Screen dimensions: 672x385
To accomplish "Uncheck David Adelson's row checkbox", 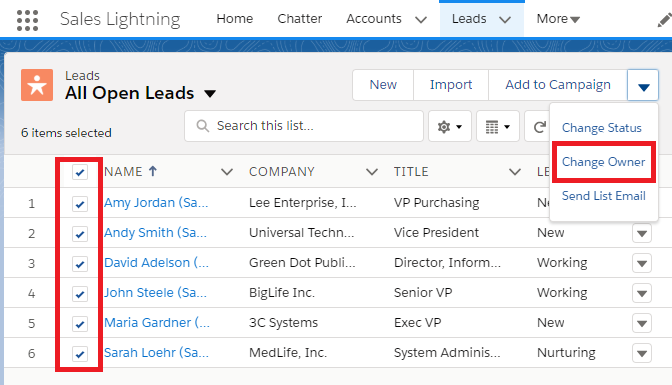I will tap(80, 264).
